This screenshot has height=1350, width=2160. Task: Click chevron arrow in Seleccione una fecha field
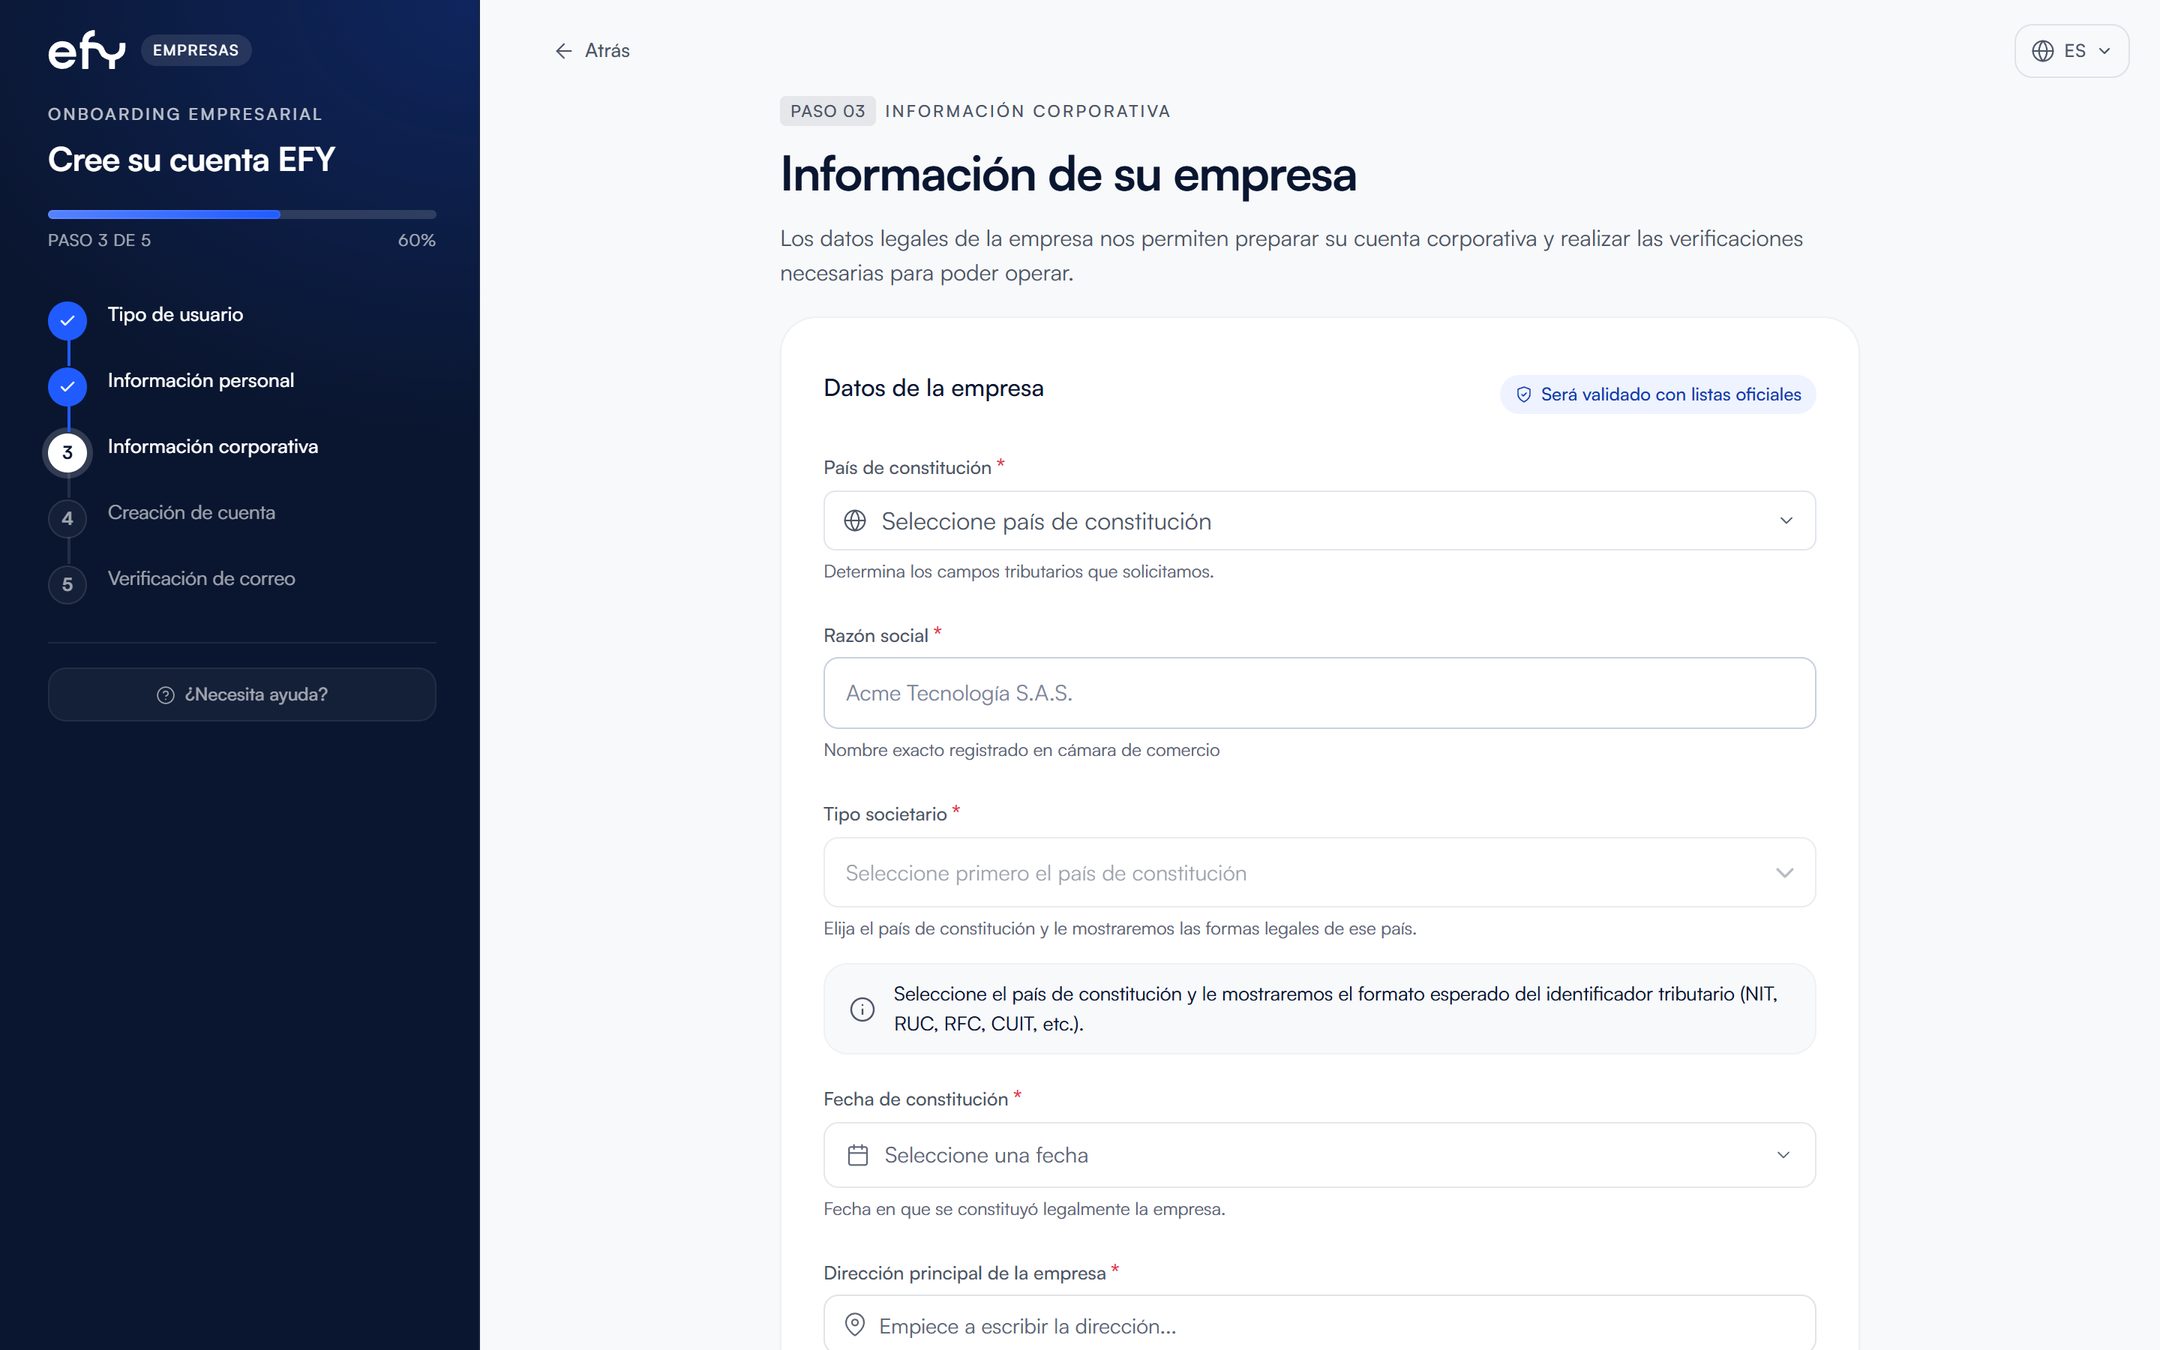point(1783,1155)
